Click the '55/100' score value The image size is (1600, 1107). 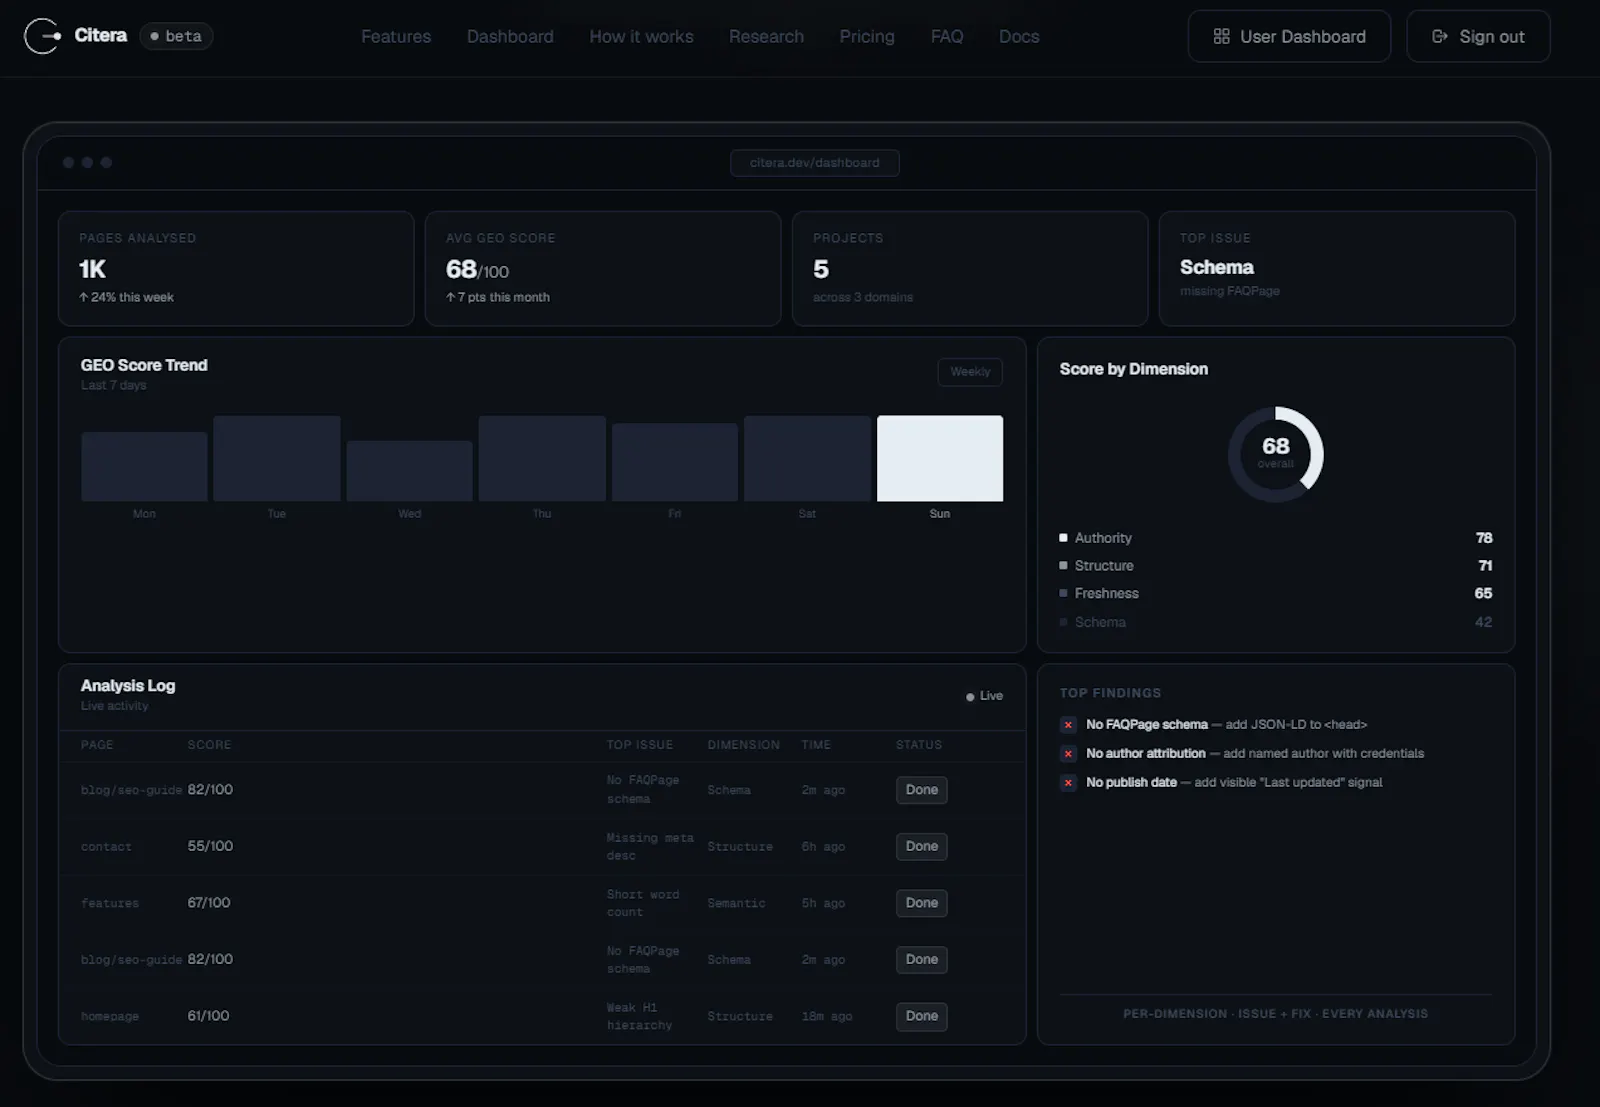pyautogui.click(x=210, y=846)
